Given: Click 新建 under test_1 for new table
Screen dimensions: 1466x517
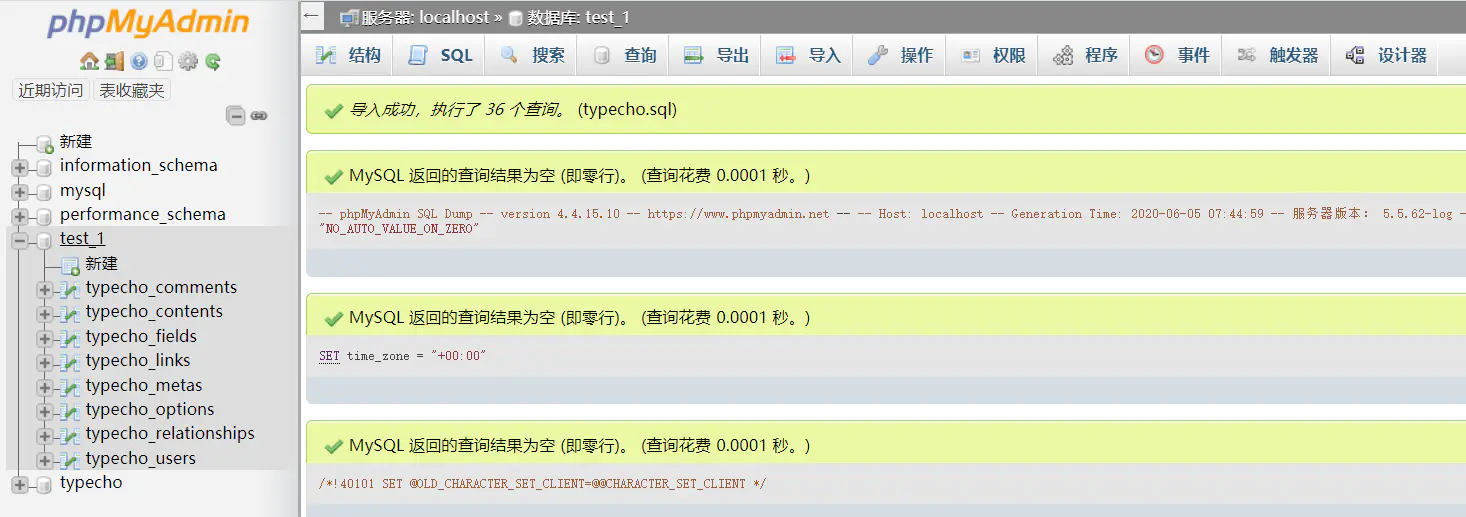Looking at the screenshot, I should click(102, 264).
